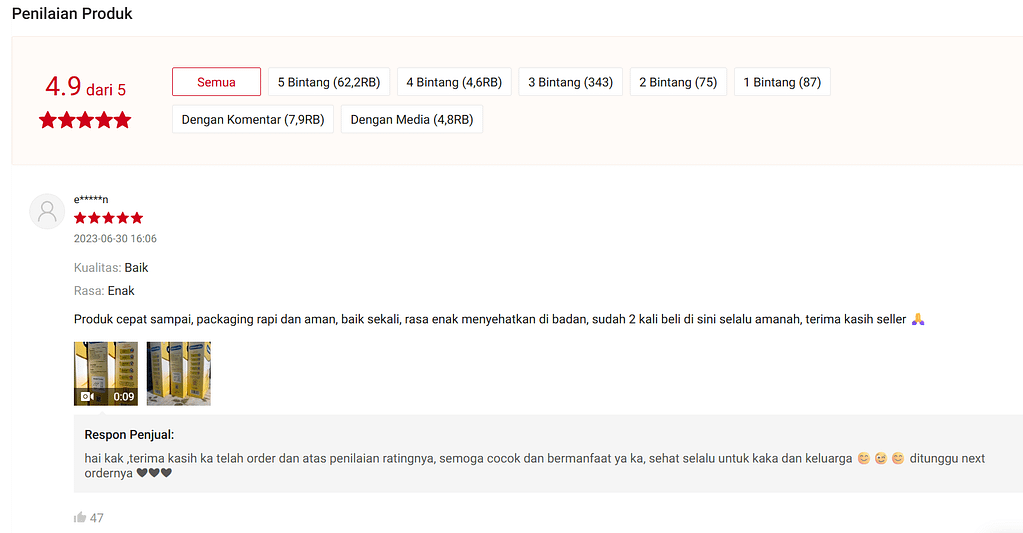Screen dimensions: 1023x533
Task: Filter reviews by 5 Bintang
Action: point(328,82)
